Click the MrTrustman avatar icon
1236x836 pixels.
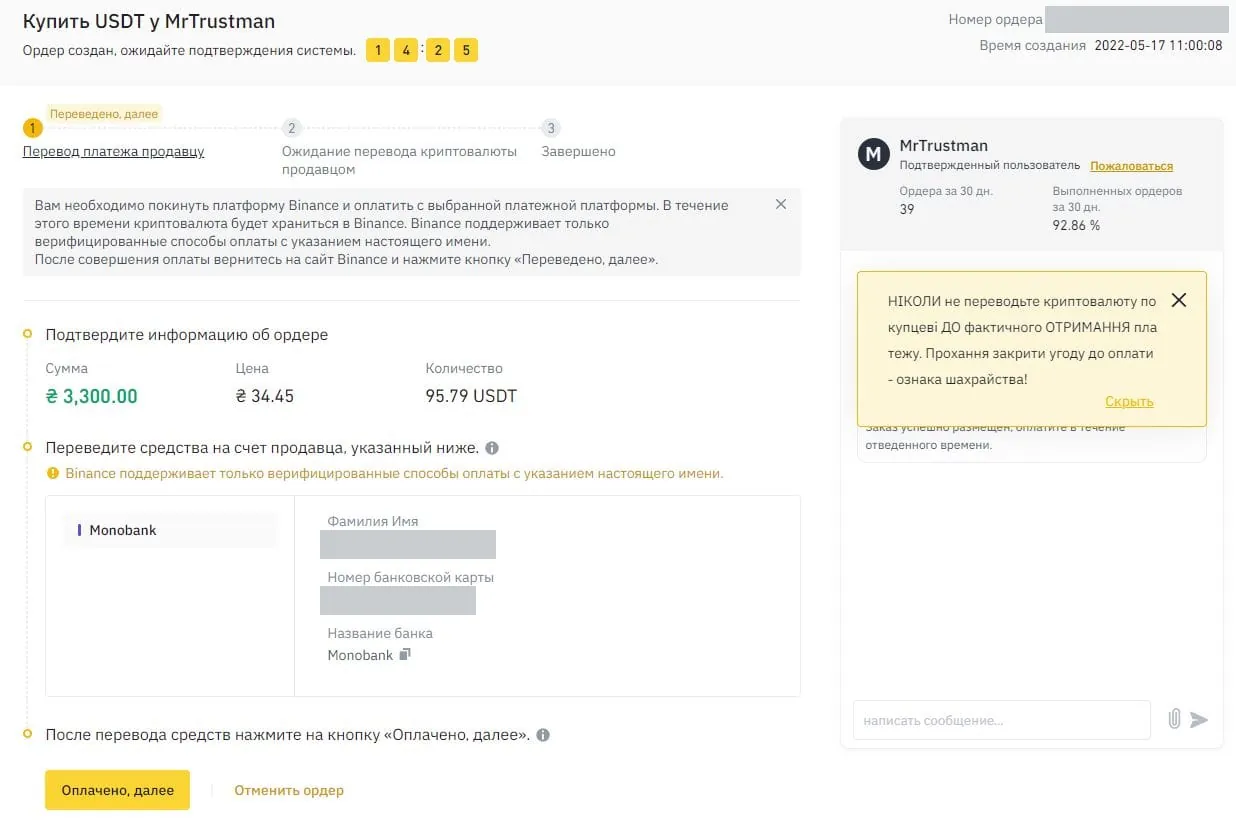pyautogui.click(x=874, y=154)
